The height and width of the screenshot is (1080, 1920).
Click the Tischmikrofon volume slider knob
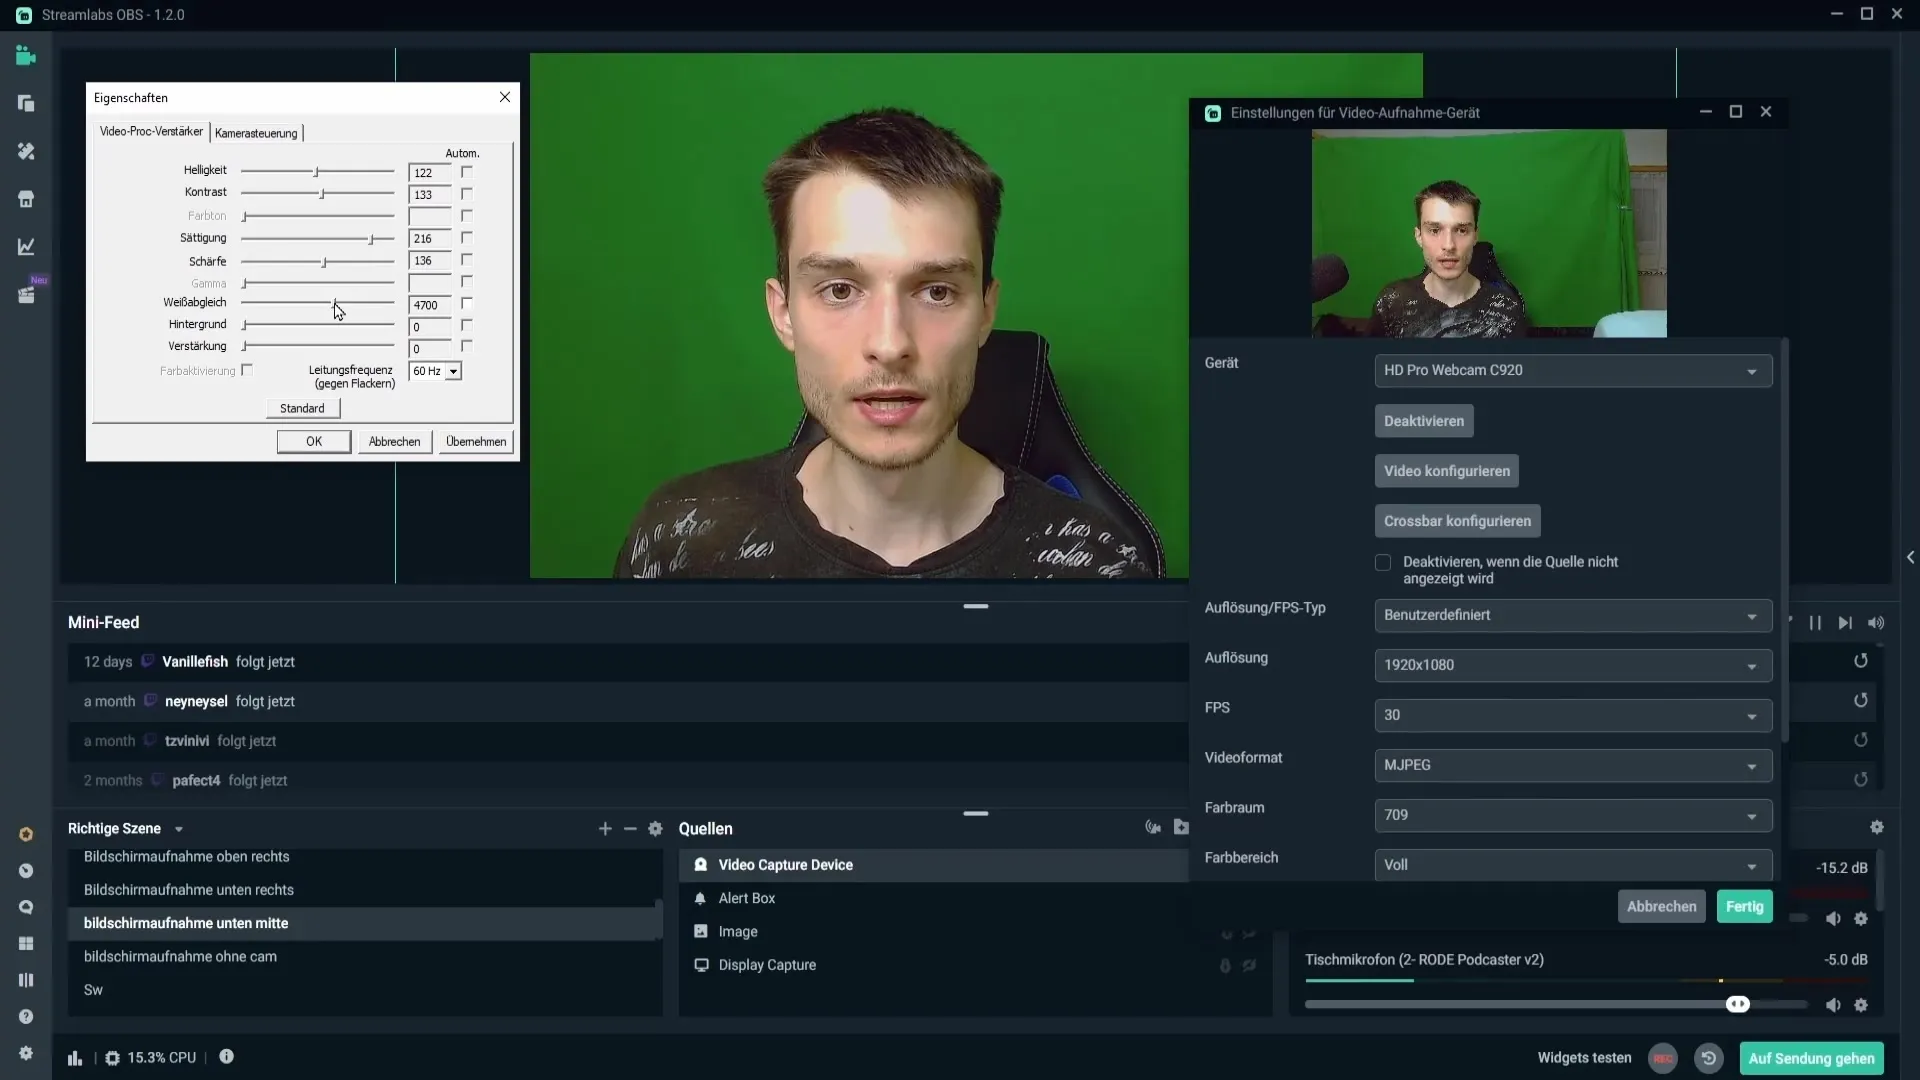tap(1738, 1005)
